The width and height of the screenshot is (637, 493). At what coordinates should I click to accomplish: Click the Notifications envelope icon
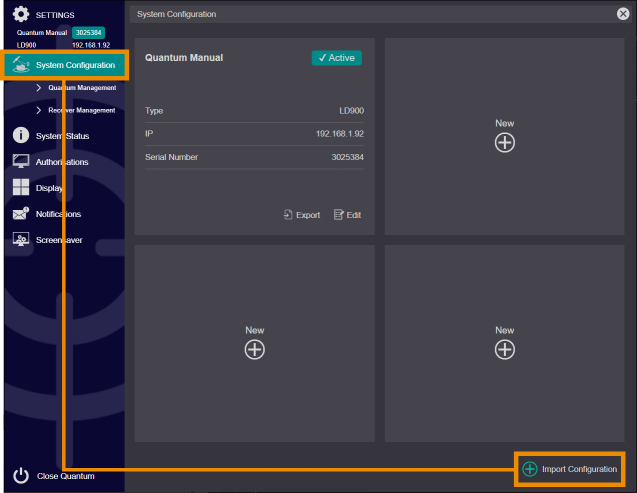point(21,213)
